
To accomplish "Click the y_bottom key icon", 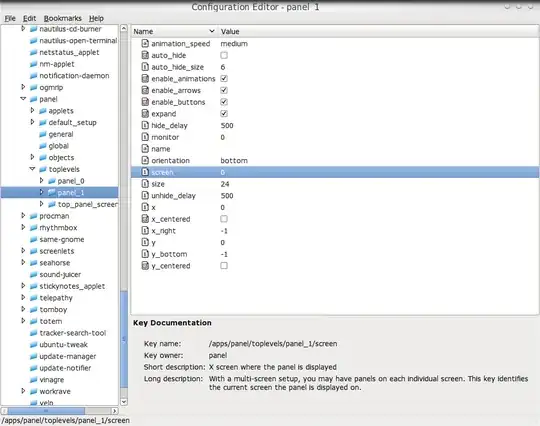I will click(x=145, y=254).
